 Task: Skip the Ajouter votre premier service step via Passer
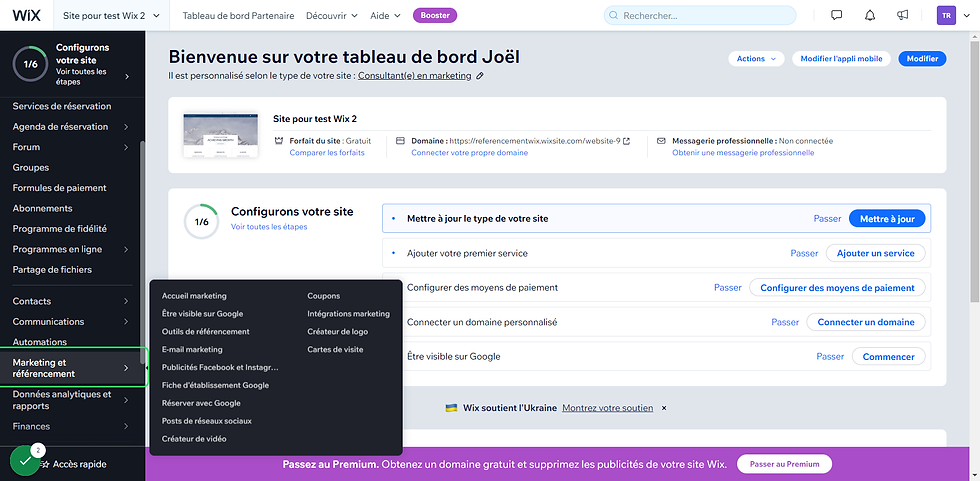[x=804, y=253]
